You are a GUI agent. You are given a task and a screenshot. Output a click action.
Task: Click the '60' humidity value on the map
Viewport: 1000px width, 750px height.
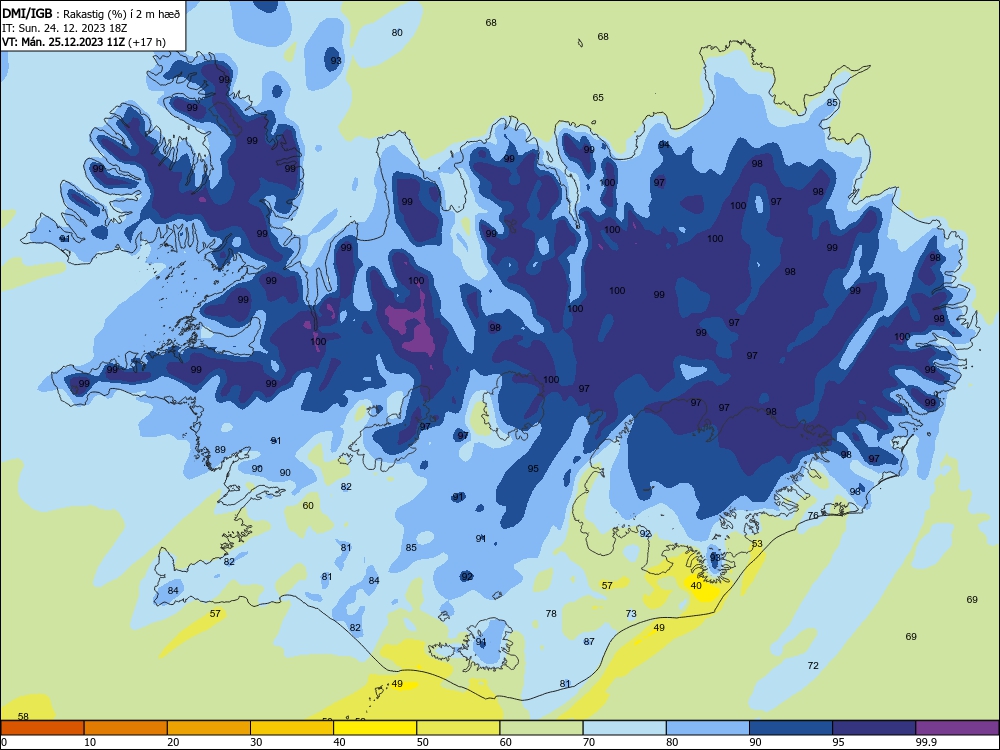(308, 505)
